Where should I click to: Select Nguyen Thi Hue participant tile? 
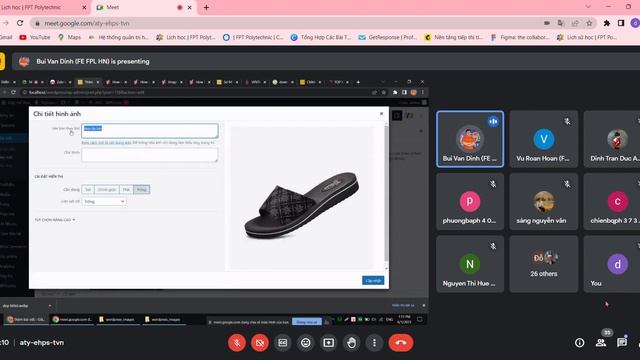click(470, 264)
